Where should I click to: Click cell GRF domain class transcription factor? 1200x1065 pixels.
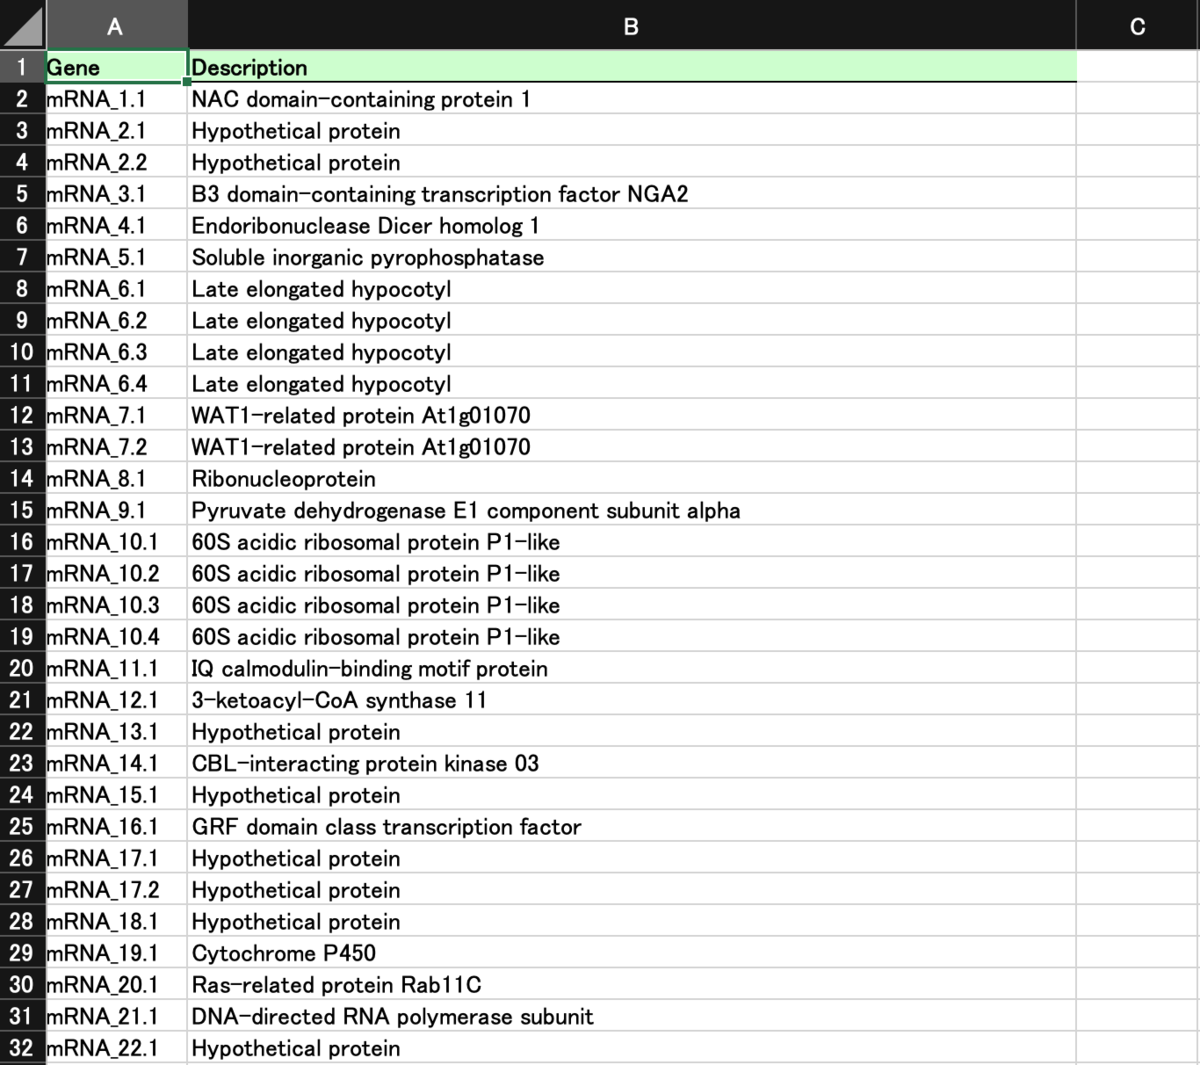(632, 827)
